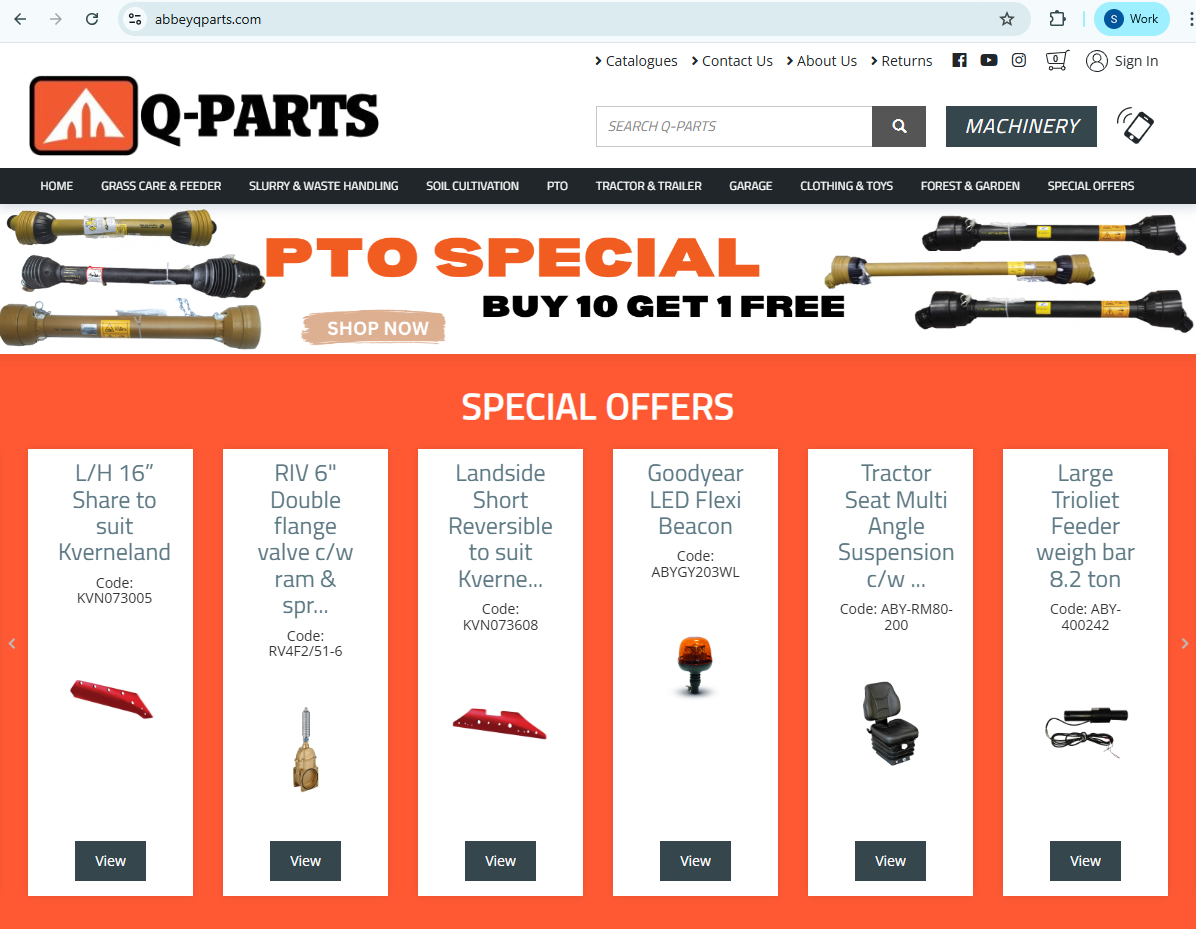1196x929 pixels.
Task: Open the Slurry & Waste Handling menu
Action: coord(323,186)
